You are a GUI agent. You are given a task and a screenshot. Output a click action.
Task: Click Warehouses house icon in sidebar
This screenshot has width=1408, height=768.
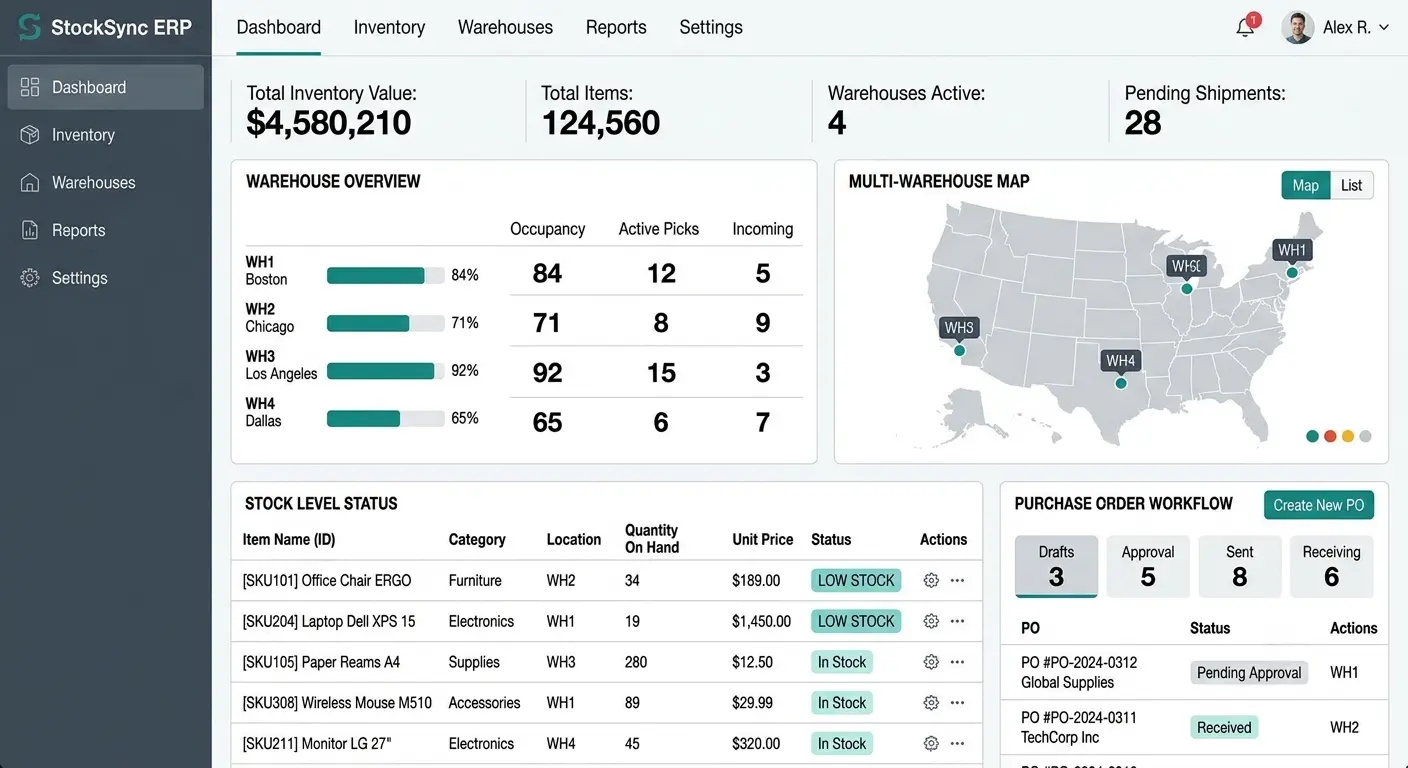point(30,182)
